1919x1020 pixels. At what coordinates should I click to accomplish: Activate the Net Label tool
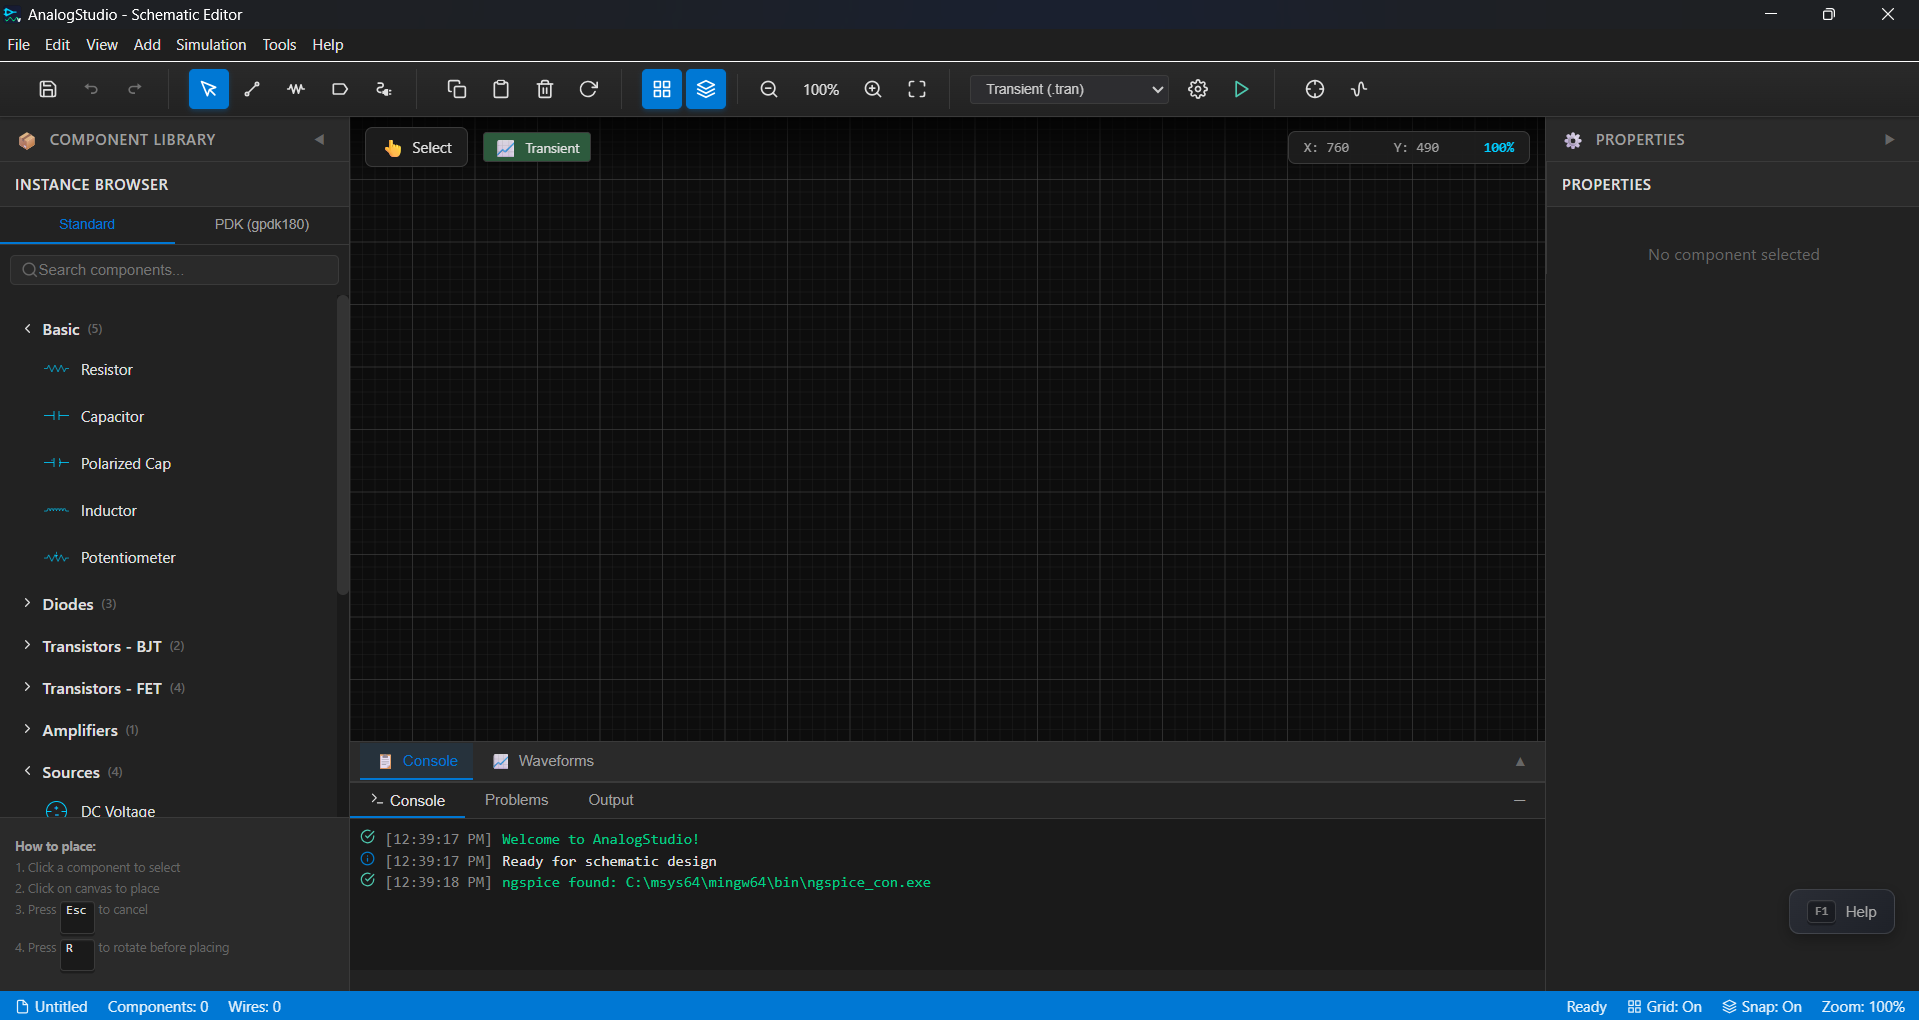click(x=339, y=89)
